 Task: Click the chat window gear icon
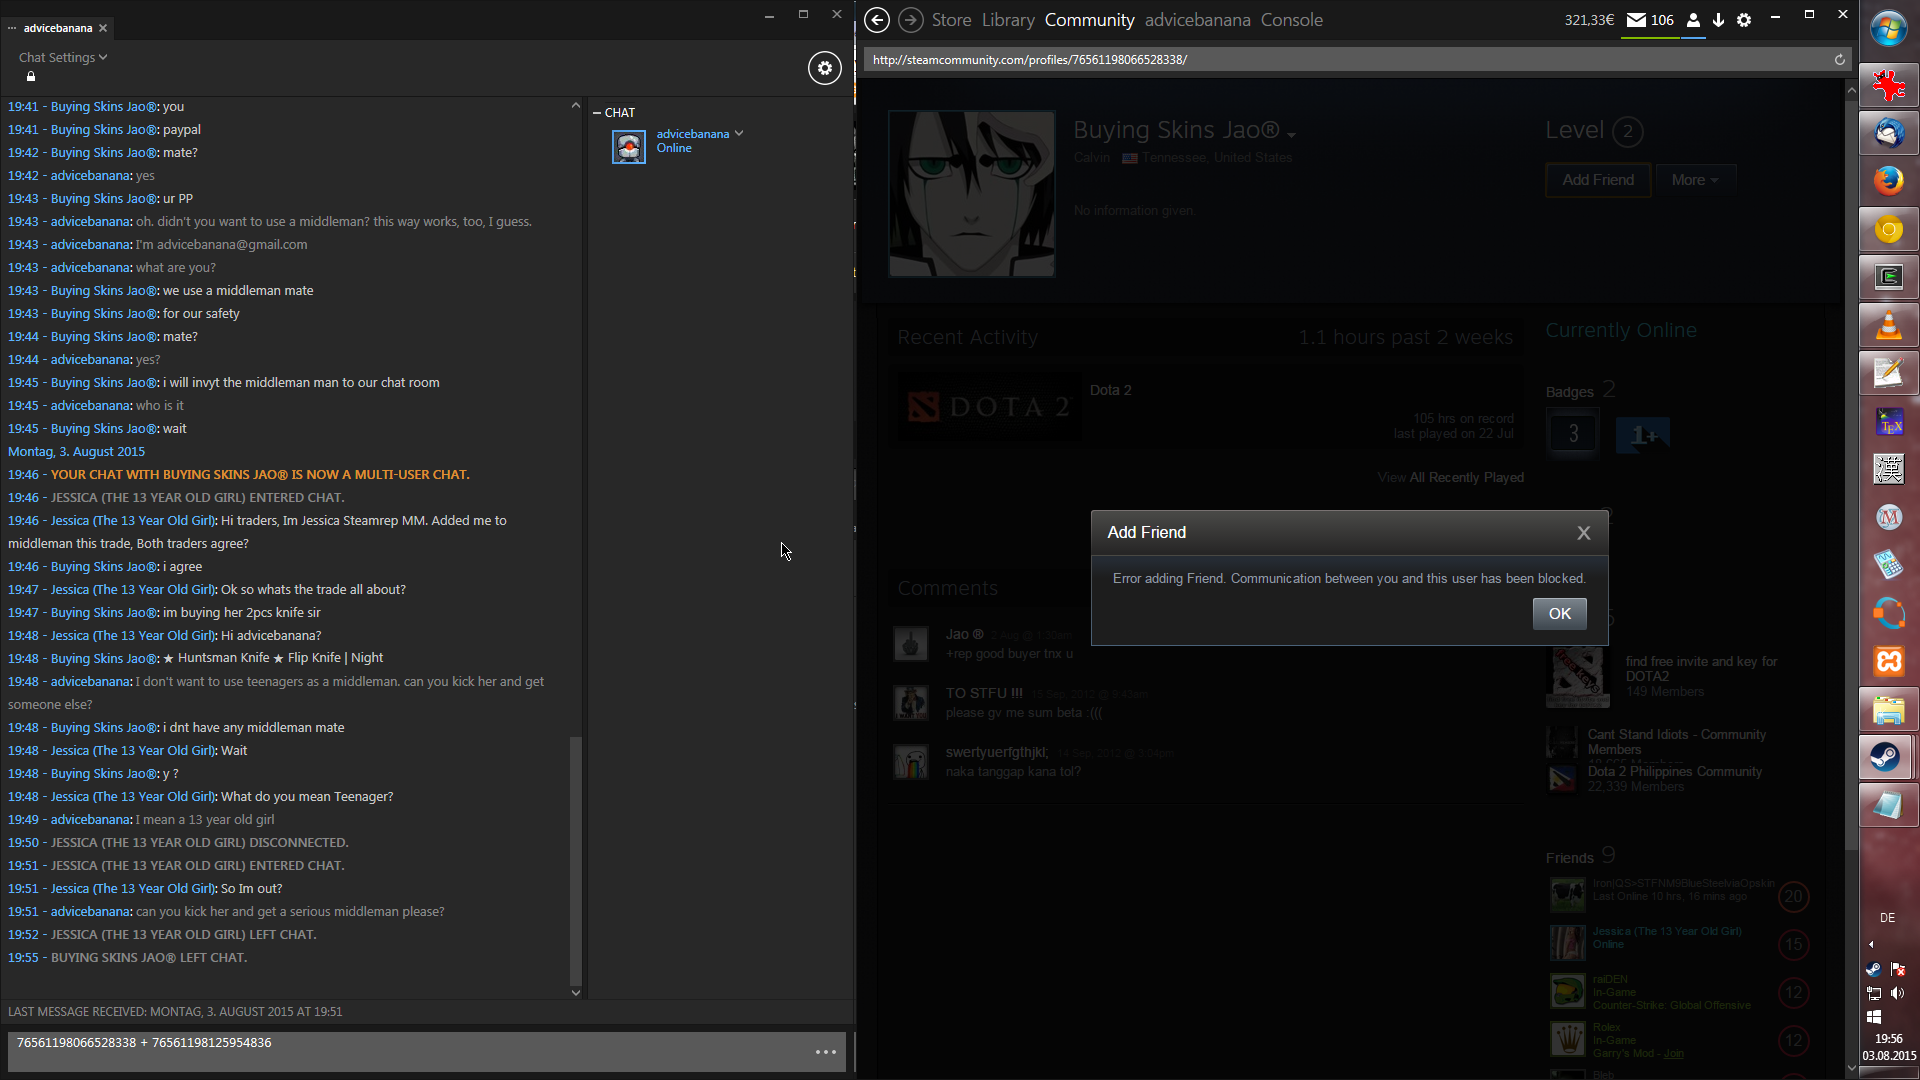pos(824,68)
